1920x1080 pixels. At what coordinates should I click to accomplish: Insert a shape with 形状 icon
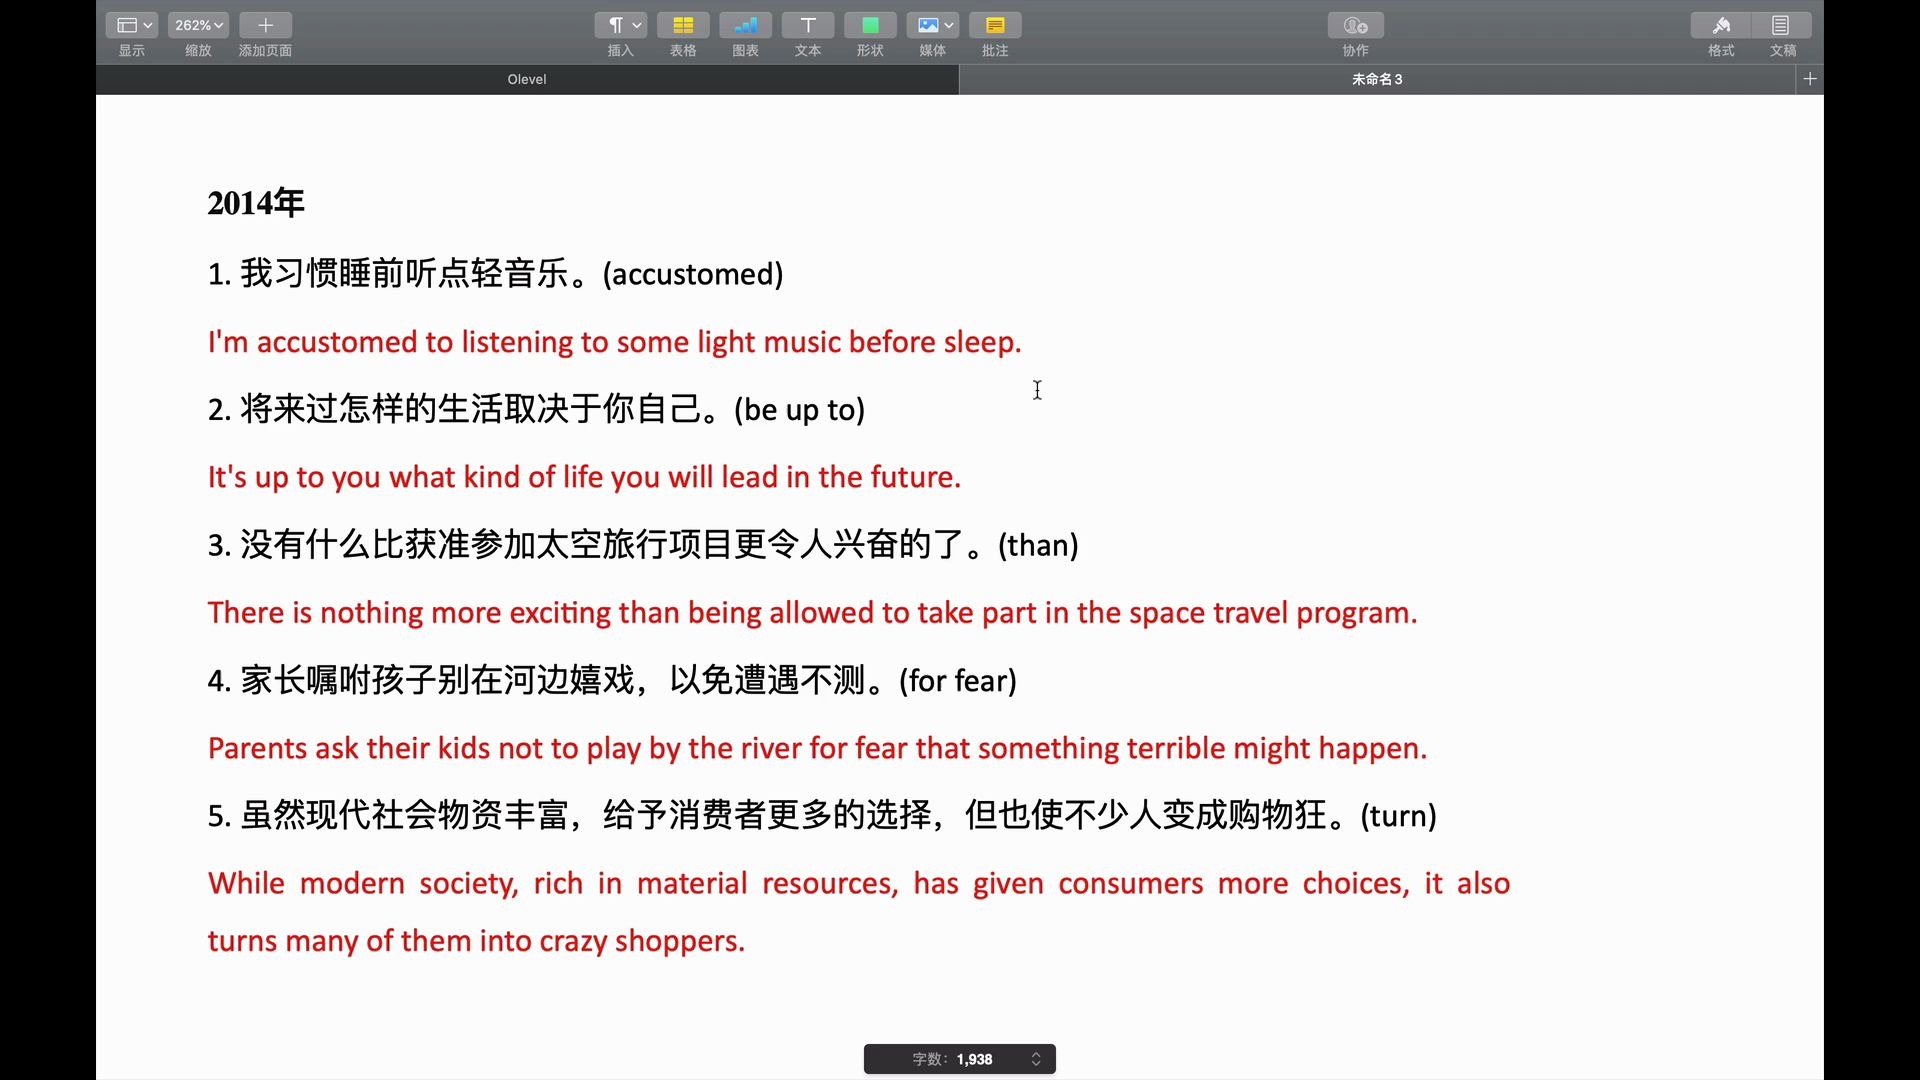(870, 25)
